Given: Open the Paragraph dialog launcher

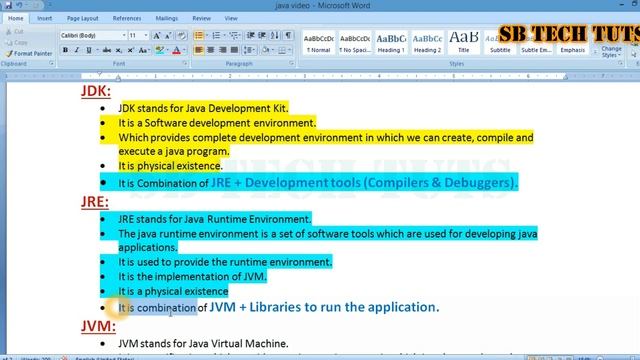Looking at the screenshot, I should click(292, 64).
